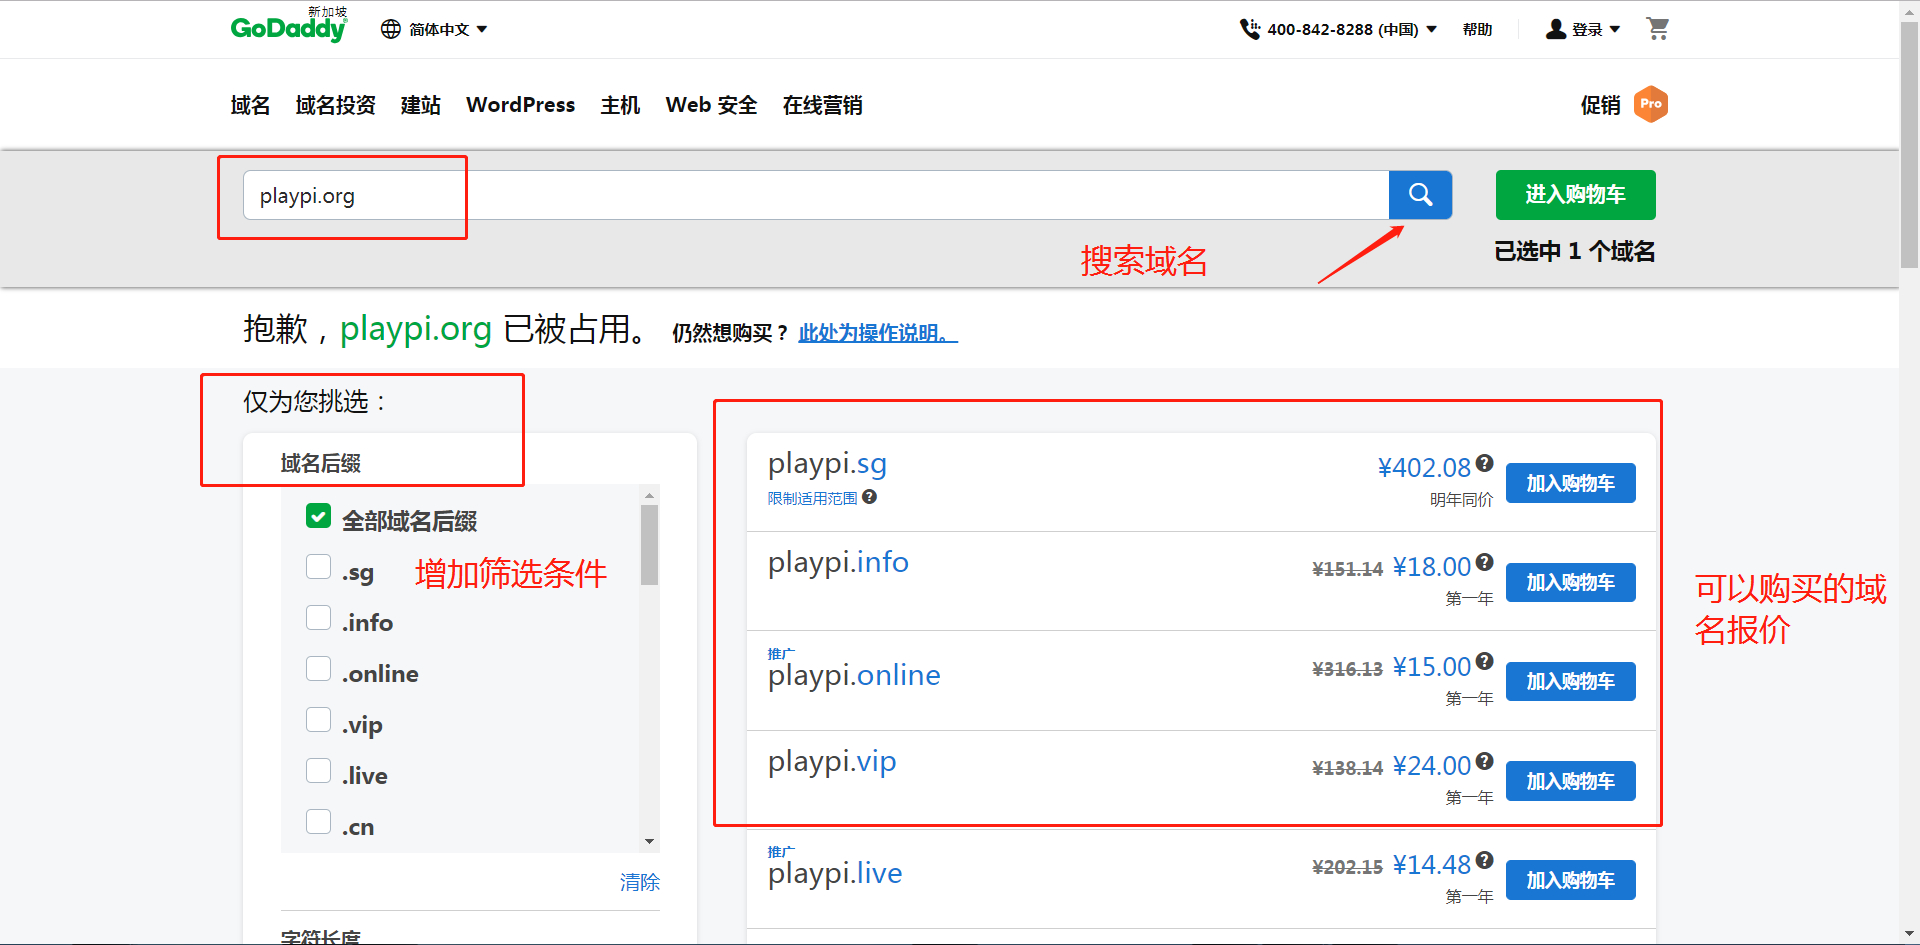Screen dimensions: 1920x945
Task: Click the user account icon
Action: pyautogui.click(x=1555, y=29)
